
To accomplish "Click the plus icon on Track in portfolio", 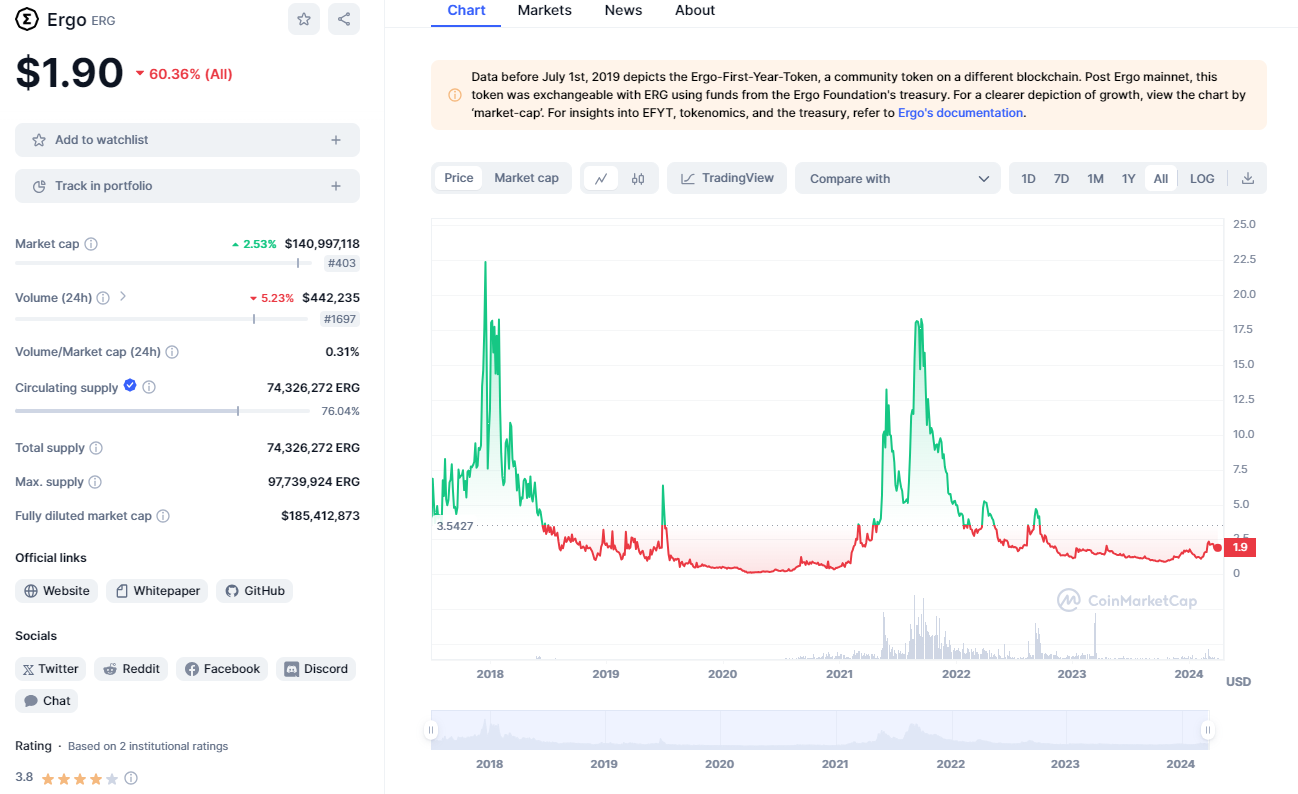I will pyautogui.click(x=336, y=186).
